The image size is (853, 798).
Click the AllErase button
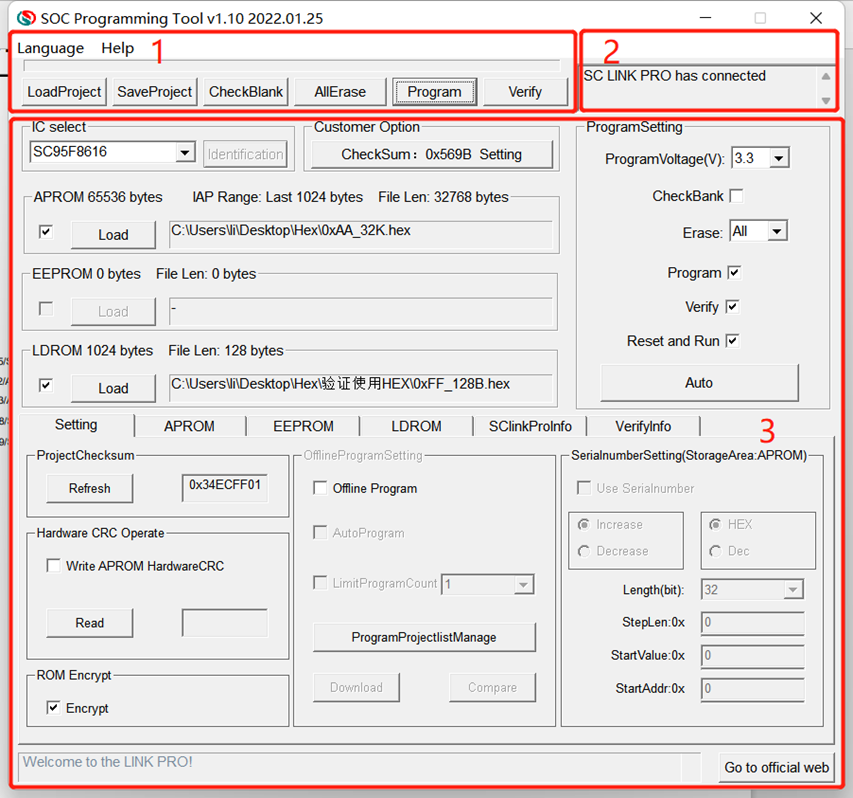340,91
